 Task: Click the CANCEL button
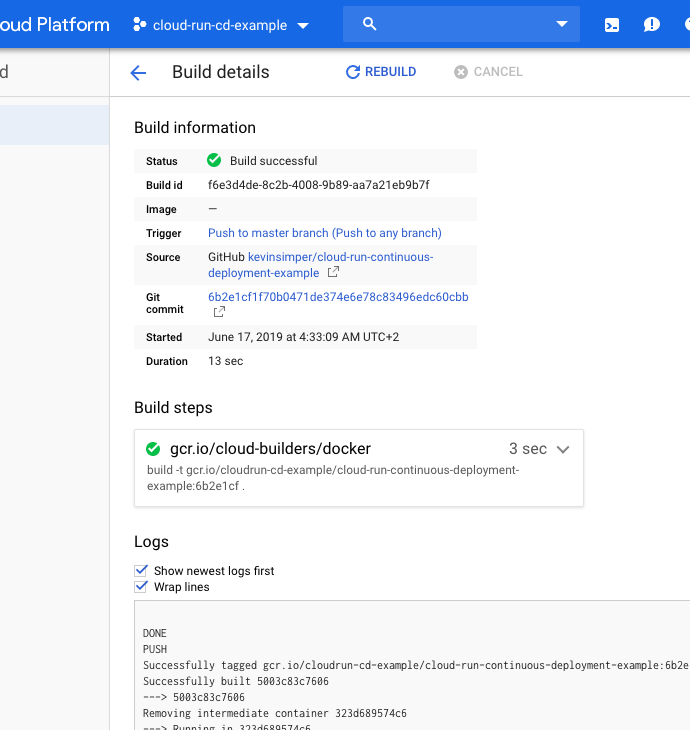pyautogui.click(x=488, y=72)
